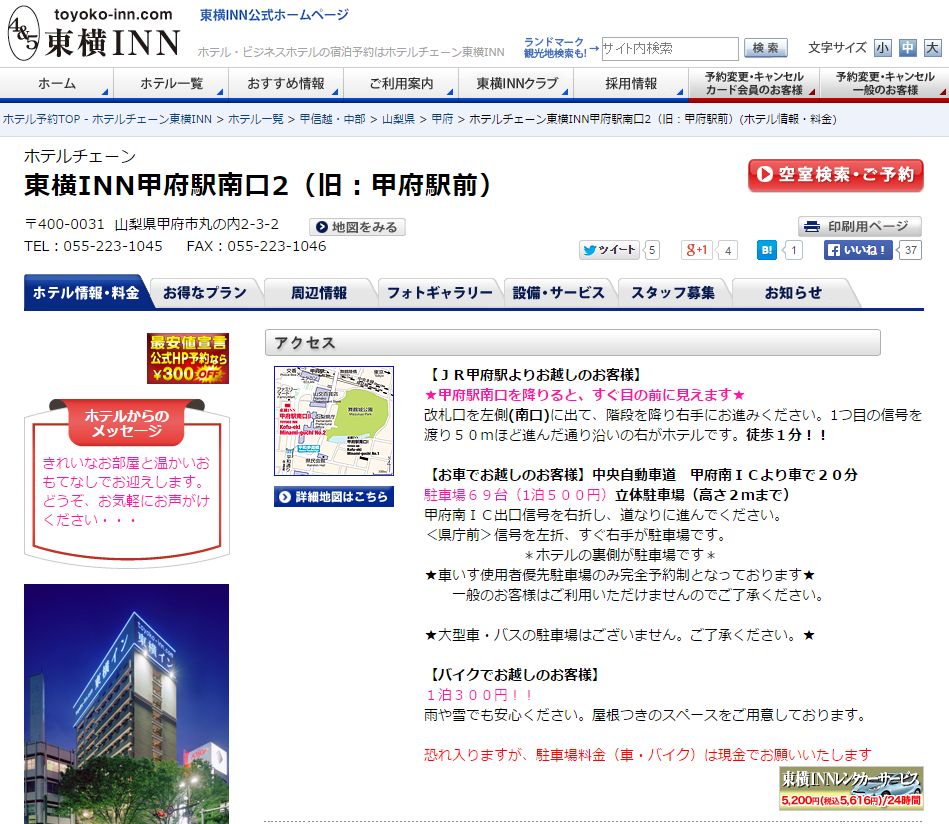The width and height of the screenshot is (949, 824).
Task: Click the 山梨県 breadcrumb link
Action: pyautogui.click(x=398, y=119)
